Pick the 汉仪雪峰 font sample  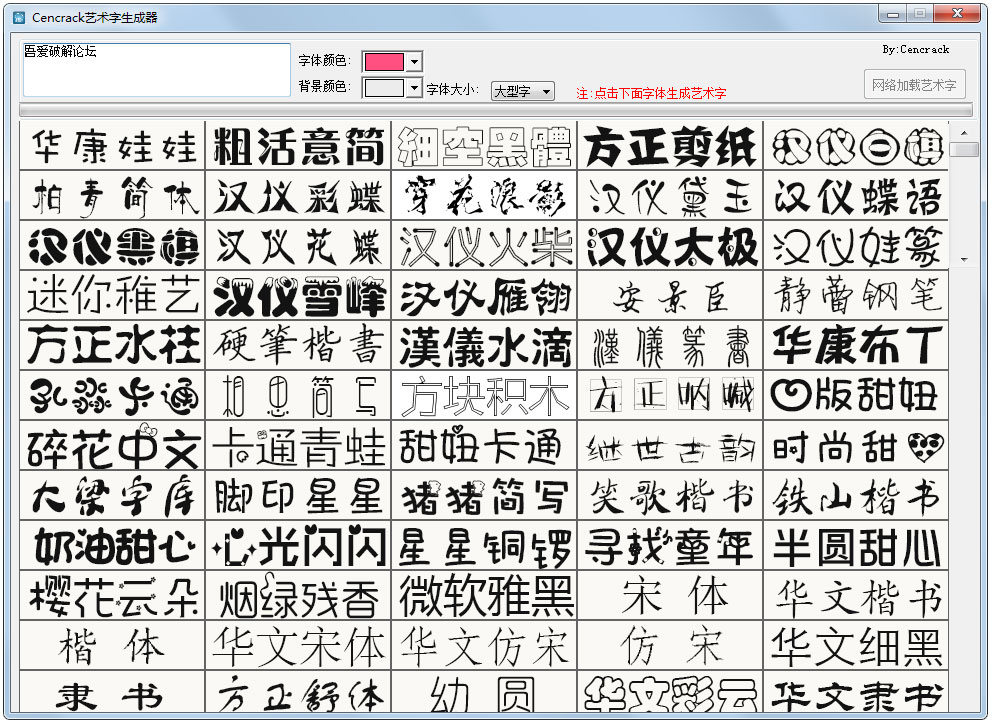[298, 296]
